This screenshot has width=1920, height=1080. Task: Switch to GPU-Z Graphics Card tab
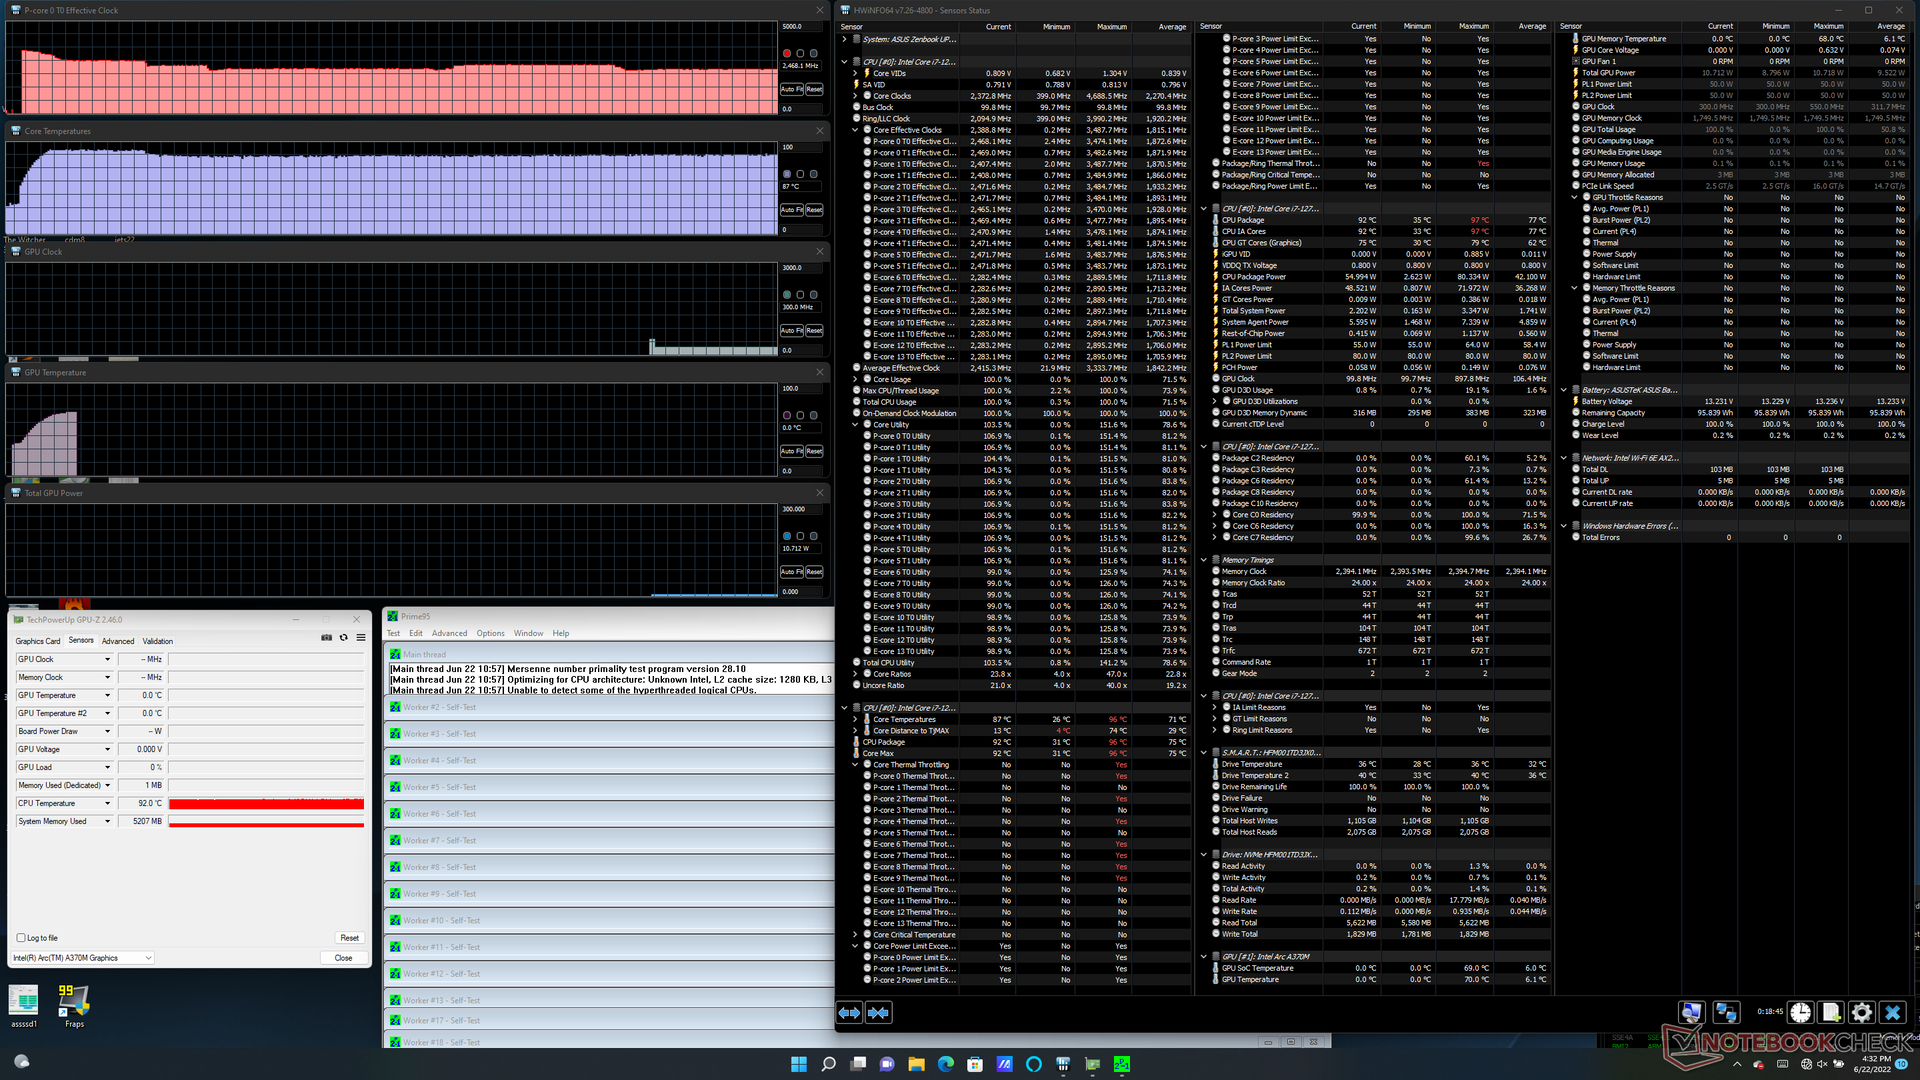point(38,641)
